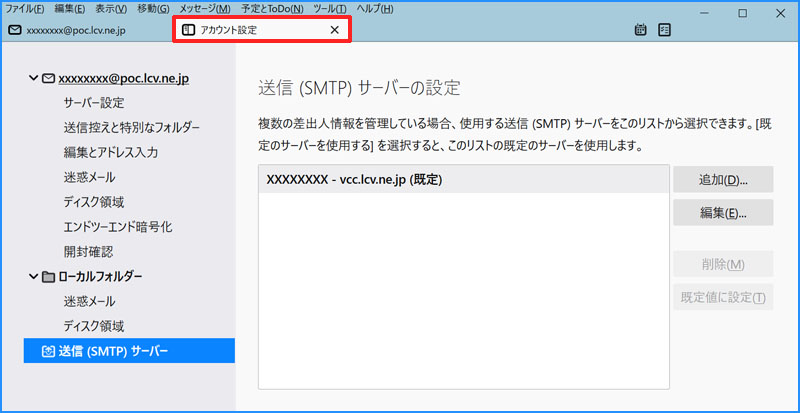Go to エンドツーエンド暗号化 settings
Image resolution: width=800 pixels, height=413 pixels.
click(x=118, y=227)
